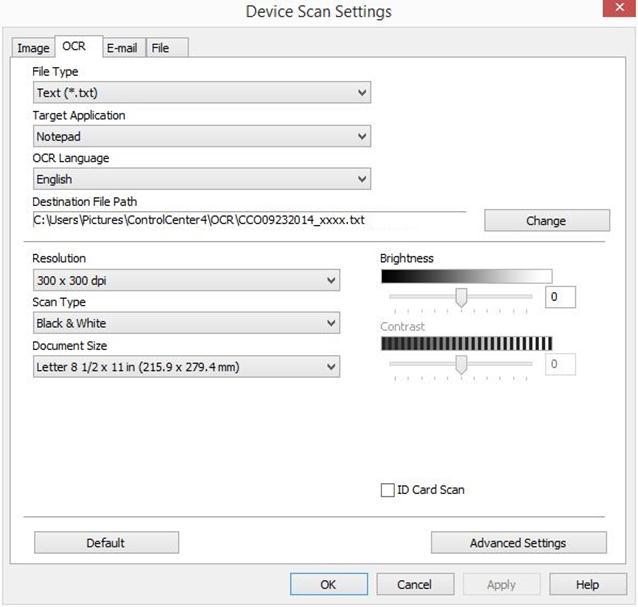Expand the File Type dropdown

click(201, 93)
